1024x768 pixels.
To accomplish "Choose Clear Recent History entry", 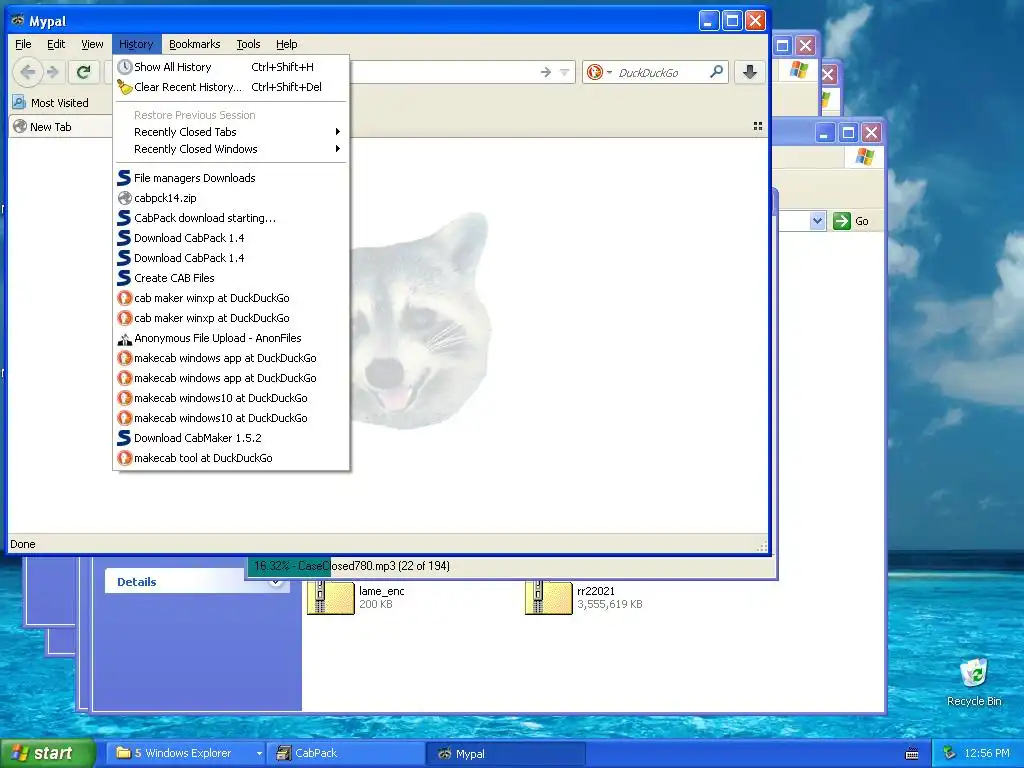I will click(232, 87).
